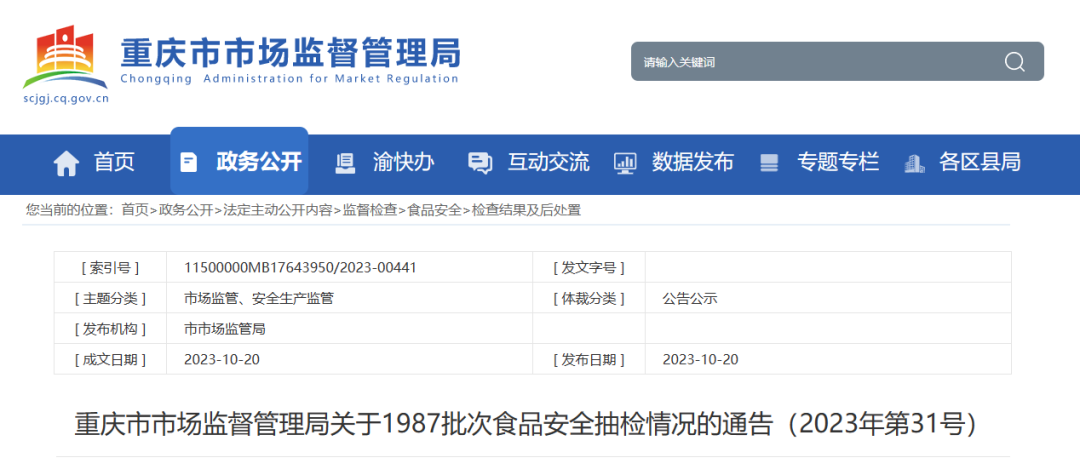Click the 成文日期 value 2023-10-20

coord(222,359)
